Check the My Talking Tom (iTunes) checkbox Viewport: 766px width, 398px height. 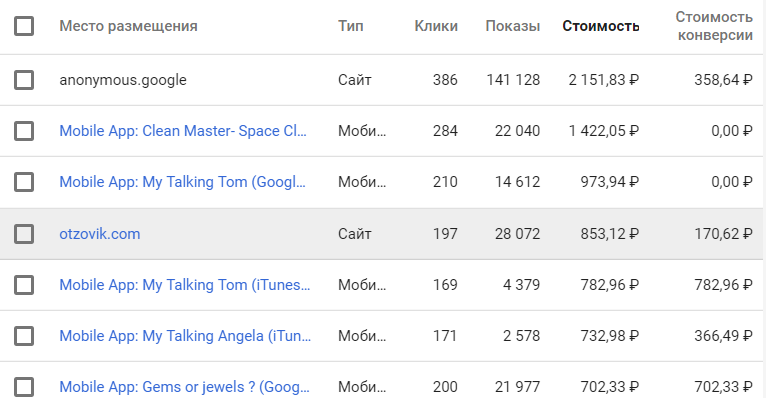click(x=24, y=285)
